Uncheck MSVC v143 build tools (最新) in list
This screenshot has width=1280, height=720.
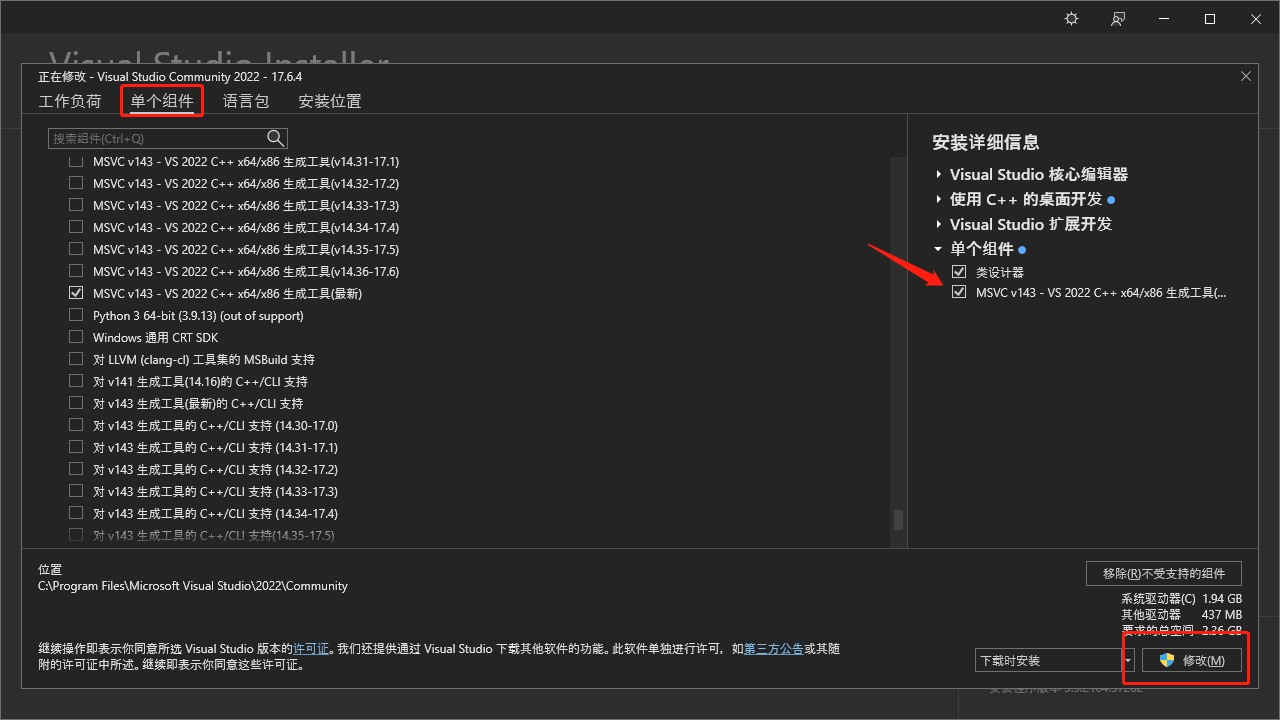tap(76, 294)
